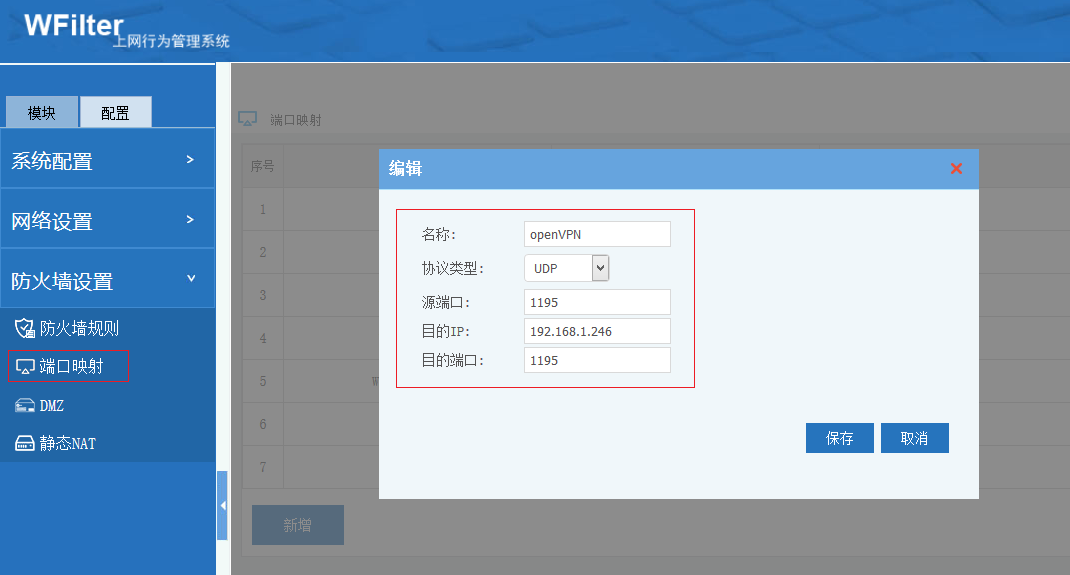1070x575 pixels.
Task: Expand the 网络设置 menu section
Action: [107, 220]
